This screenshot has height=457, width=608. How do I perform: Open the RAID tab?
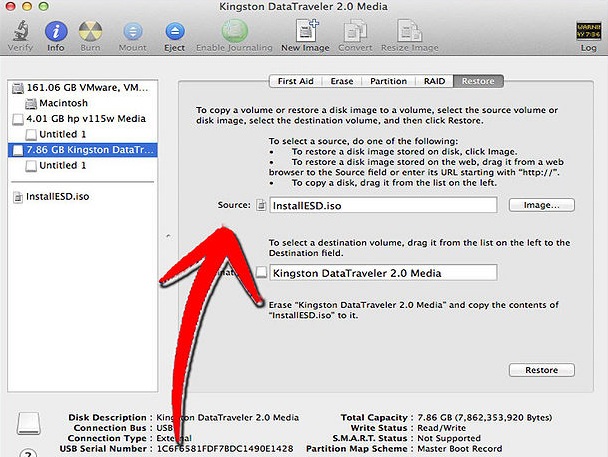pyautogui.click(x=434, y=81)
